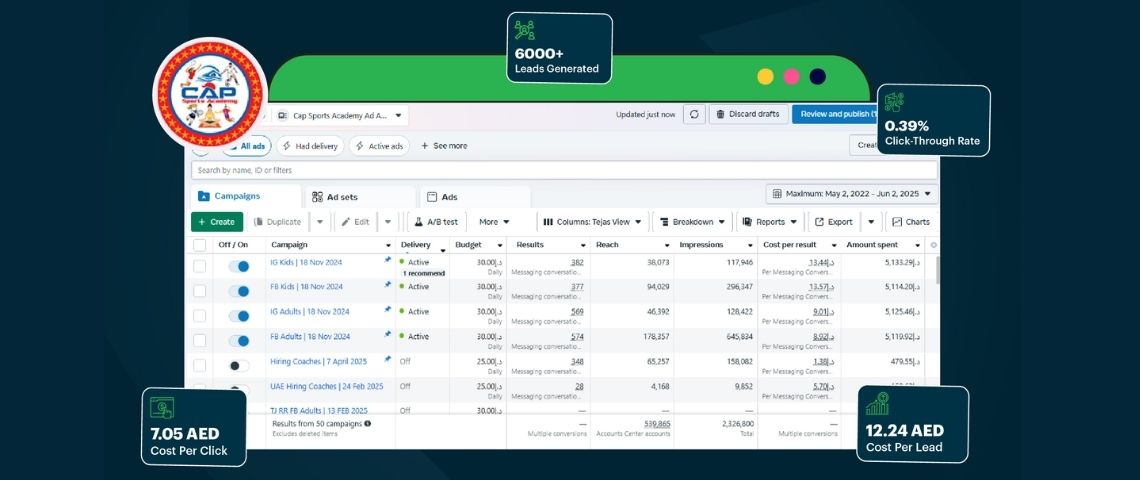
Task: Open the Cap Sports Academy account dropdown
Action: (x=339, y=116)
